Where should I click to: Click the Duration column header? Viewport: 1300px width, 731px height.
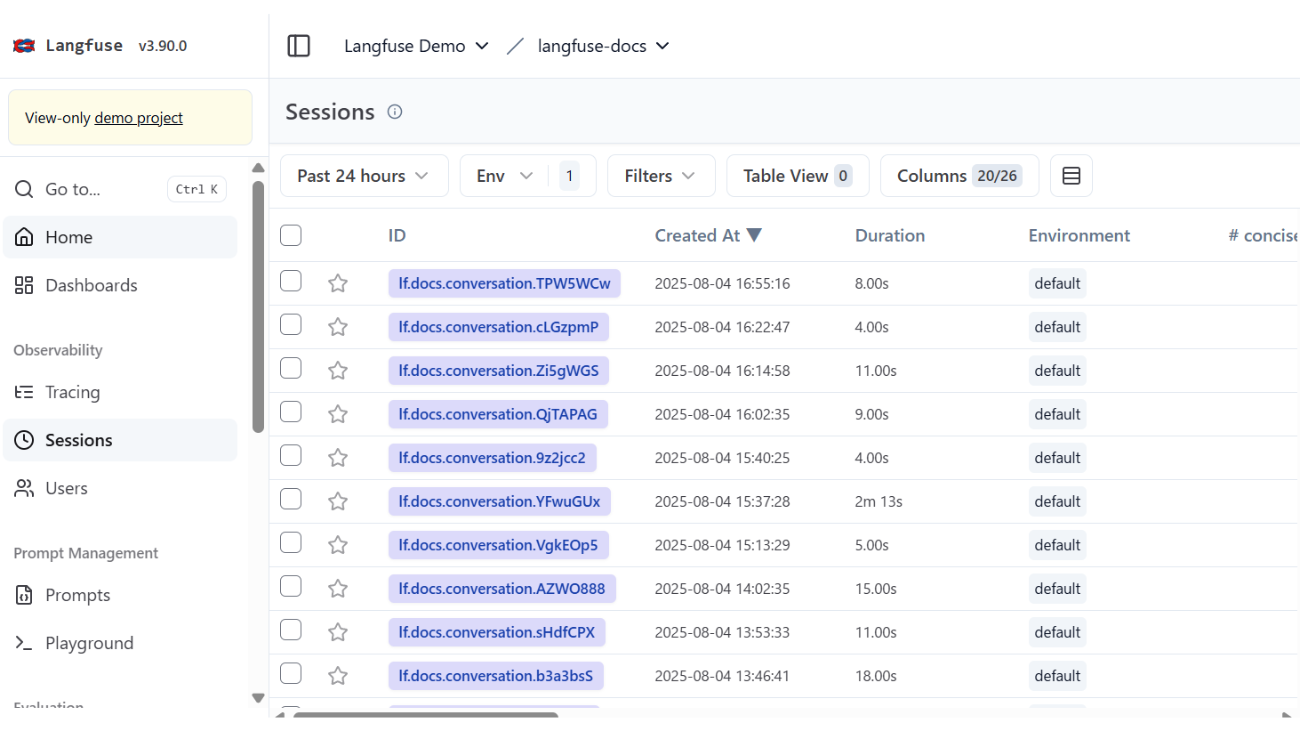(890, 235)
